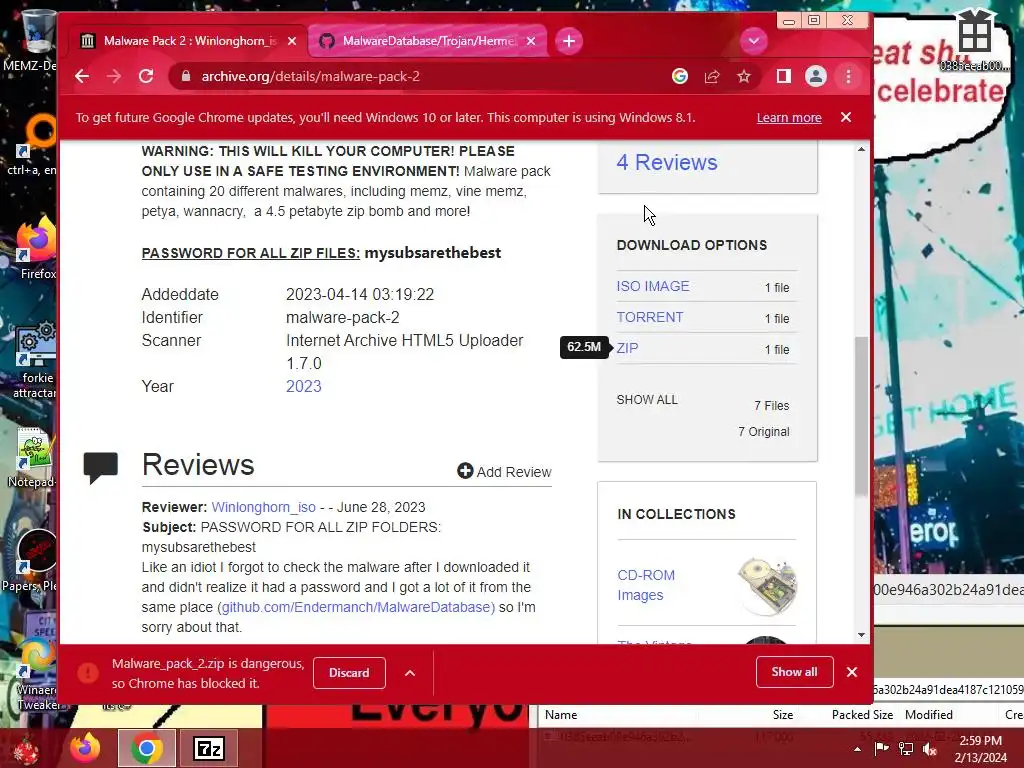Image resolution: width=1024 pixels, height=768 pixels.
Task: Download the TORRENT option
Action: click(x=650, y=317)
